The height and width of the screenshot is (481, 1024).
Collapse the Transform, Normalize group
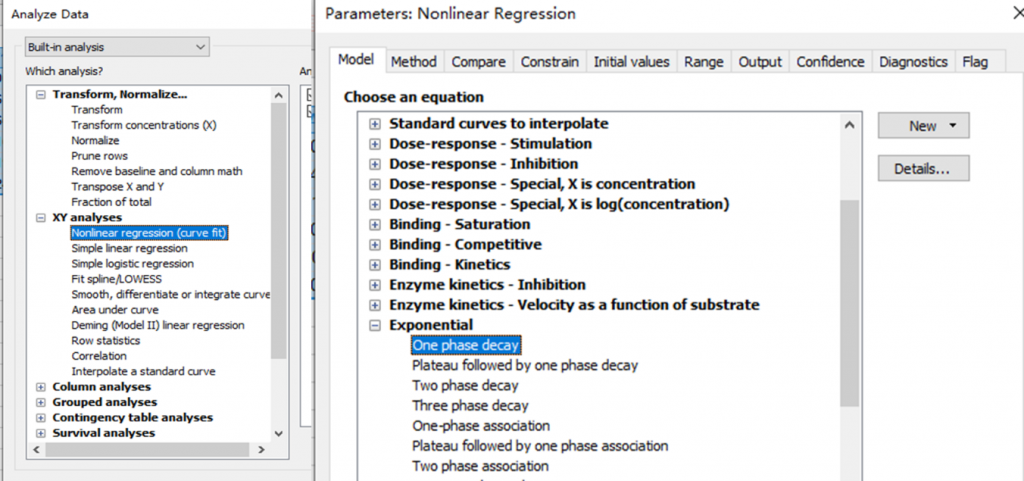(41, 95)
